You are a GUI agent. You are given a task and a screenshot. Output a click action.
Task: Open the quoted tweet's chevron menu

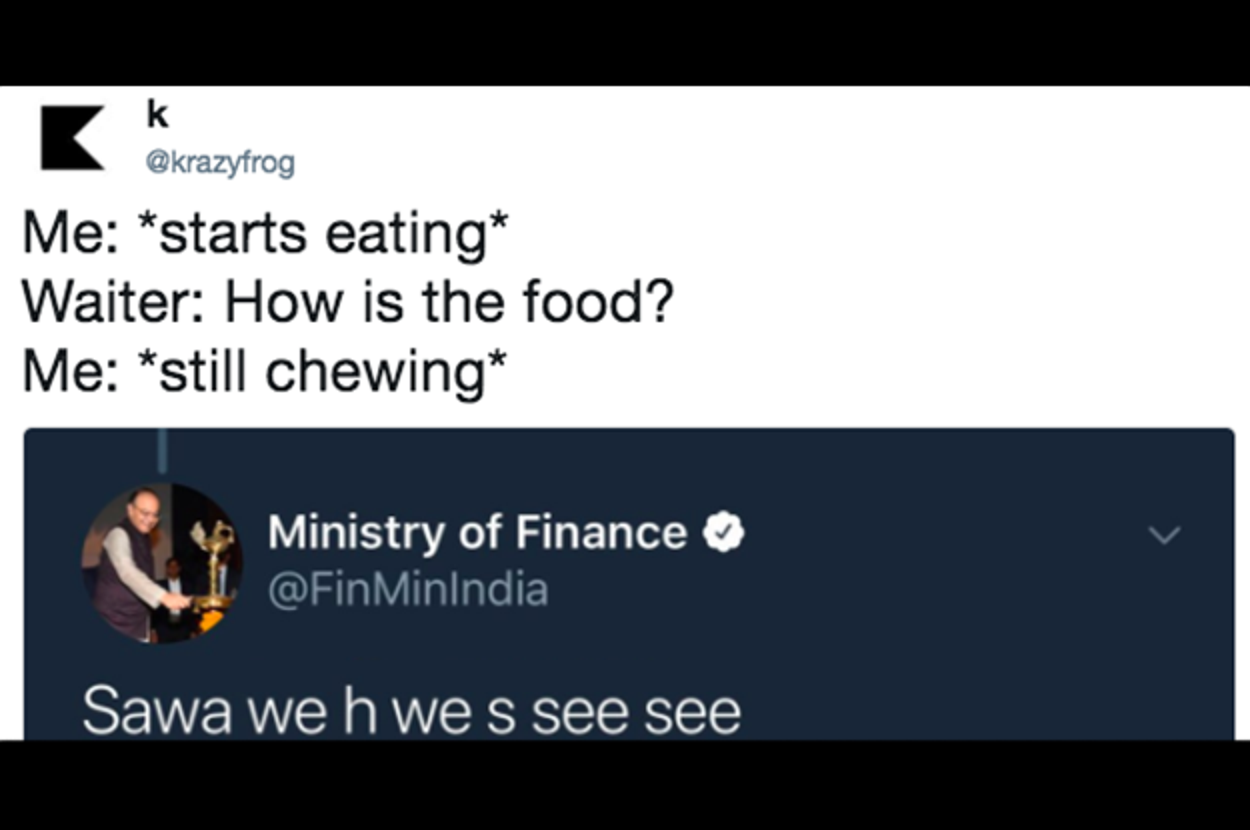coord(1164,535)
